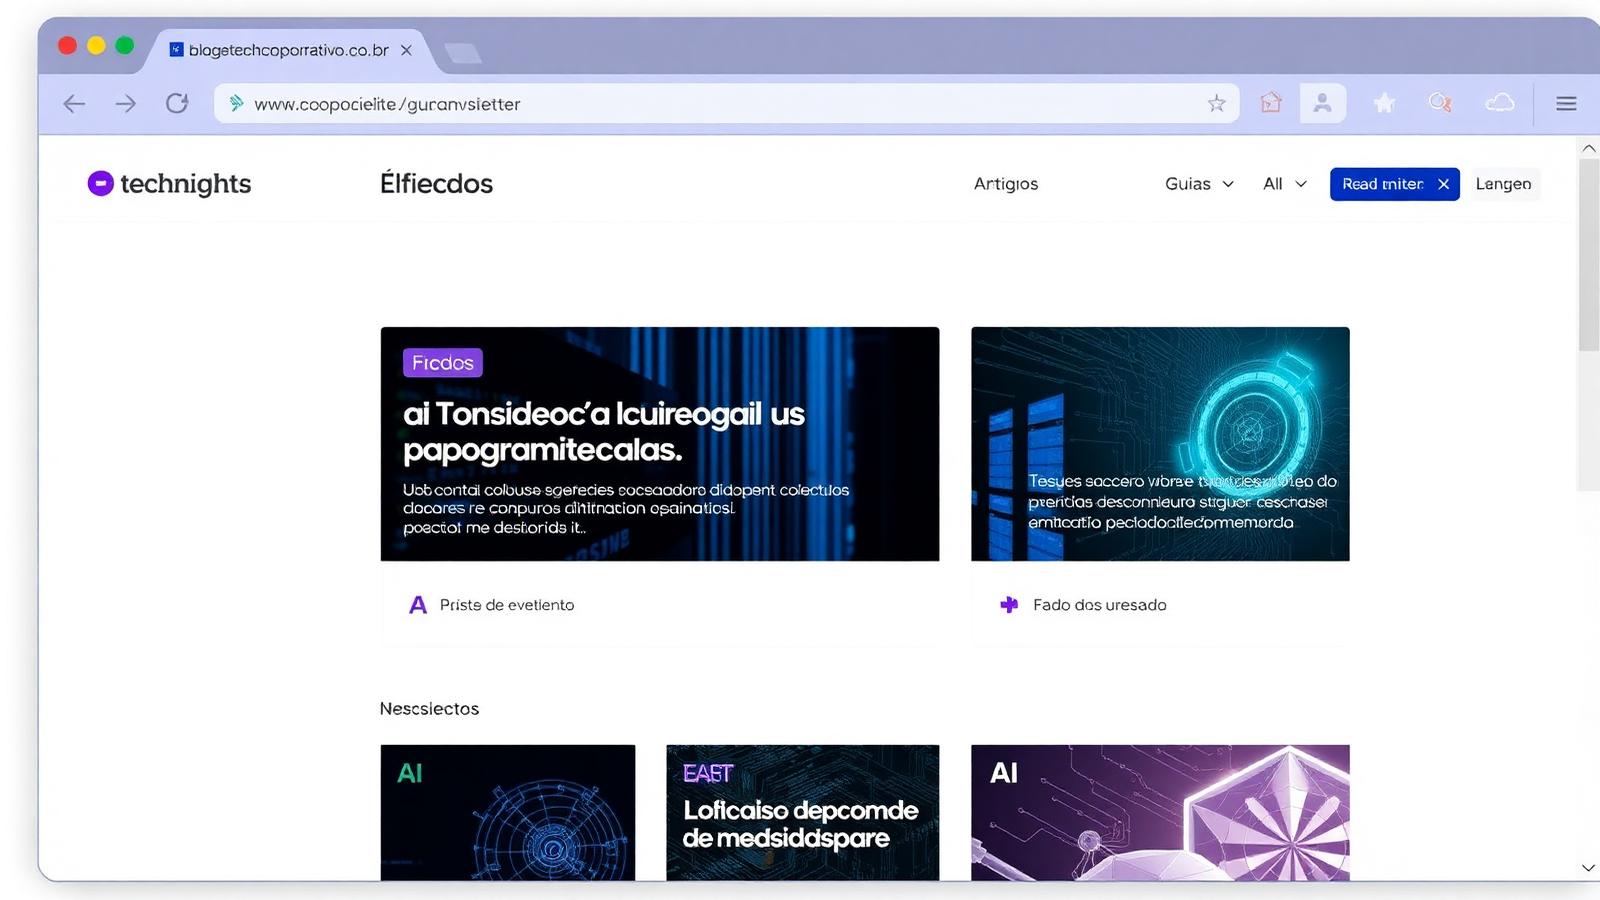Open the purple AI geometric card thumbnail
The image size is (1600, 900).
(x=1160, y=812)
